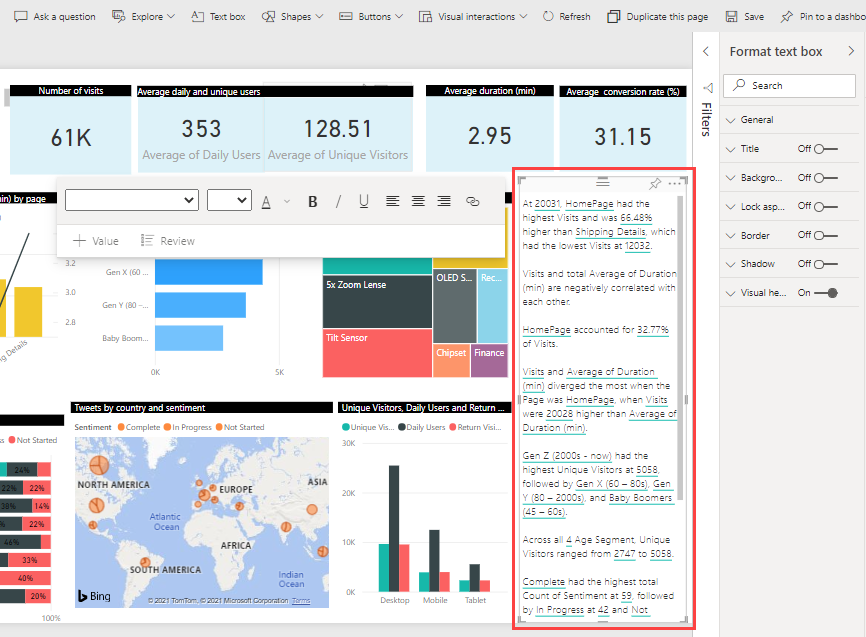Image resolution: width=866 pixels, height=637 pixels.
Task: Select the Gen X bar in chart
Action: coord(209,272)
